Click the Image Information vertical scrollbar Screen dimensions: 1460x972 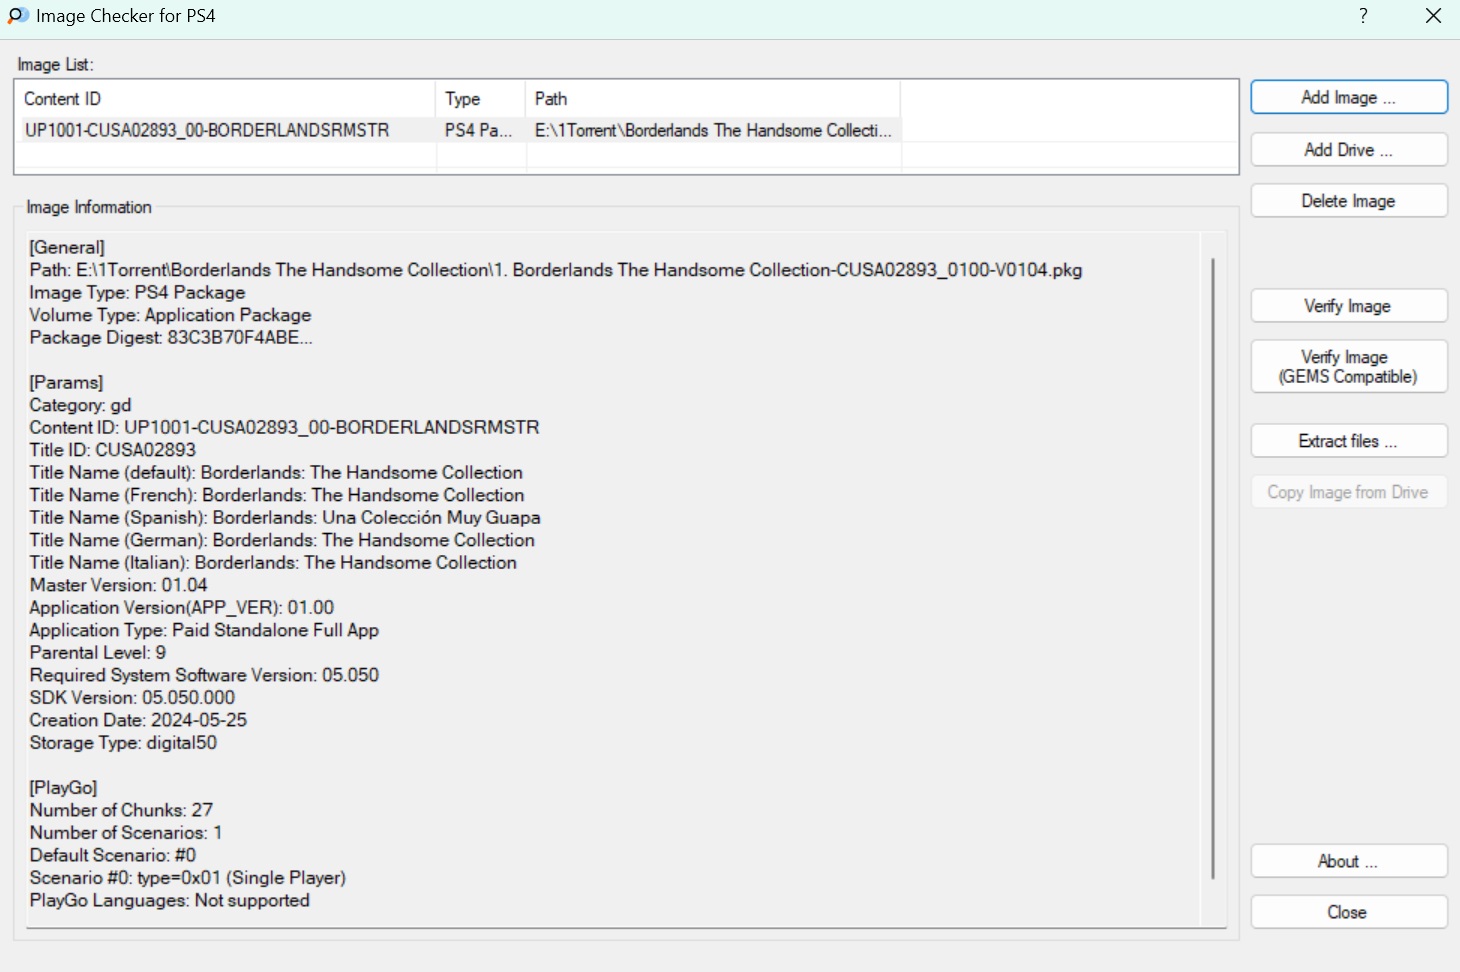click(x=1213, y=568)
